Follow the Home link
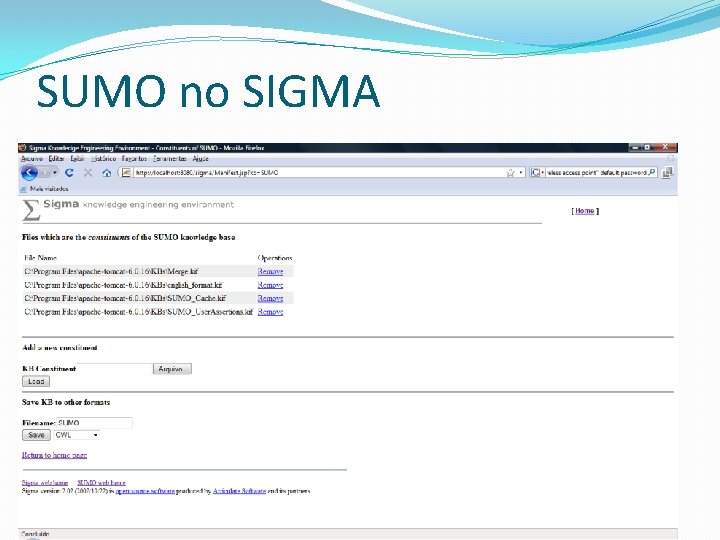This screenshot has width=720, height=540. [585, 211]
